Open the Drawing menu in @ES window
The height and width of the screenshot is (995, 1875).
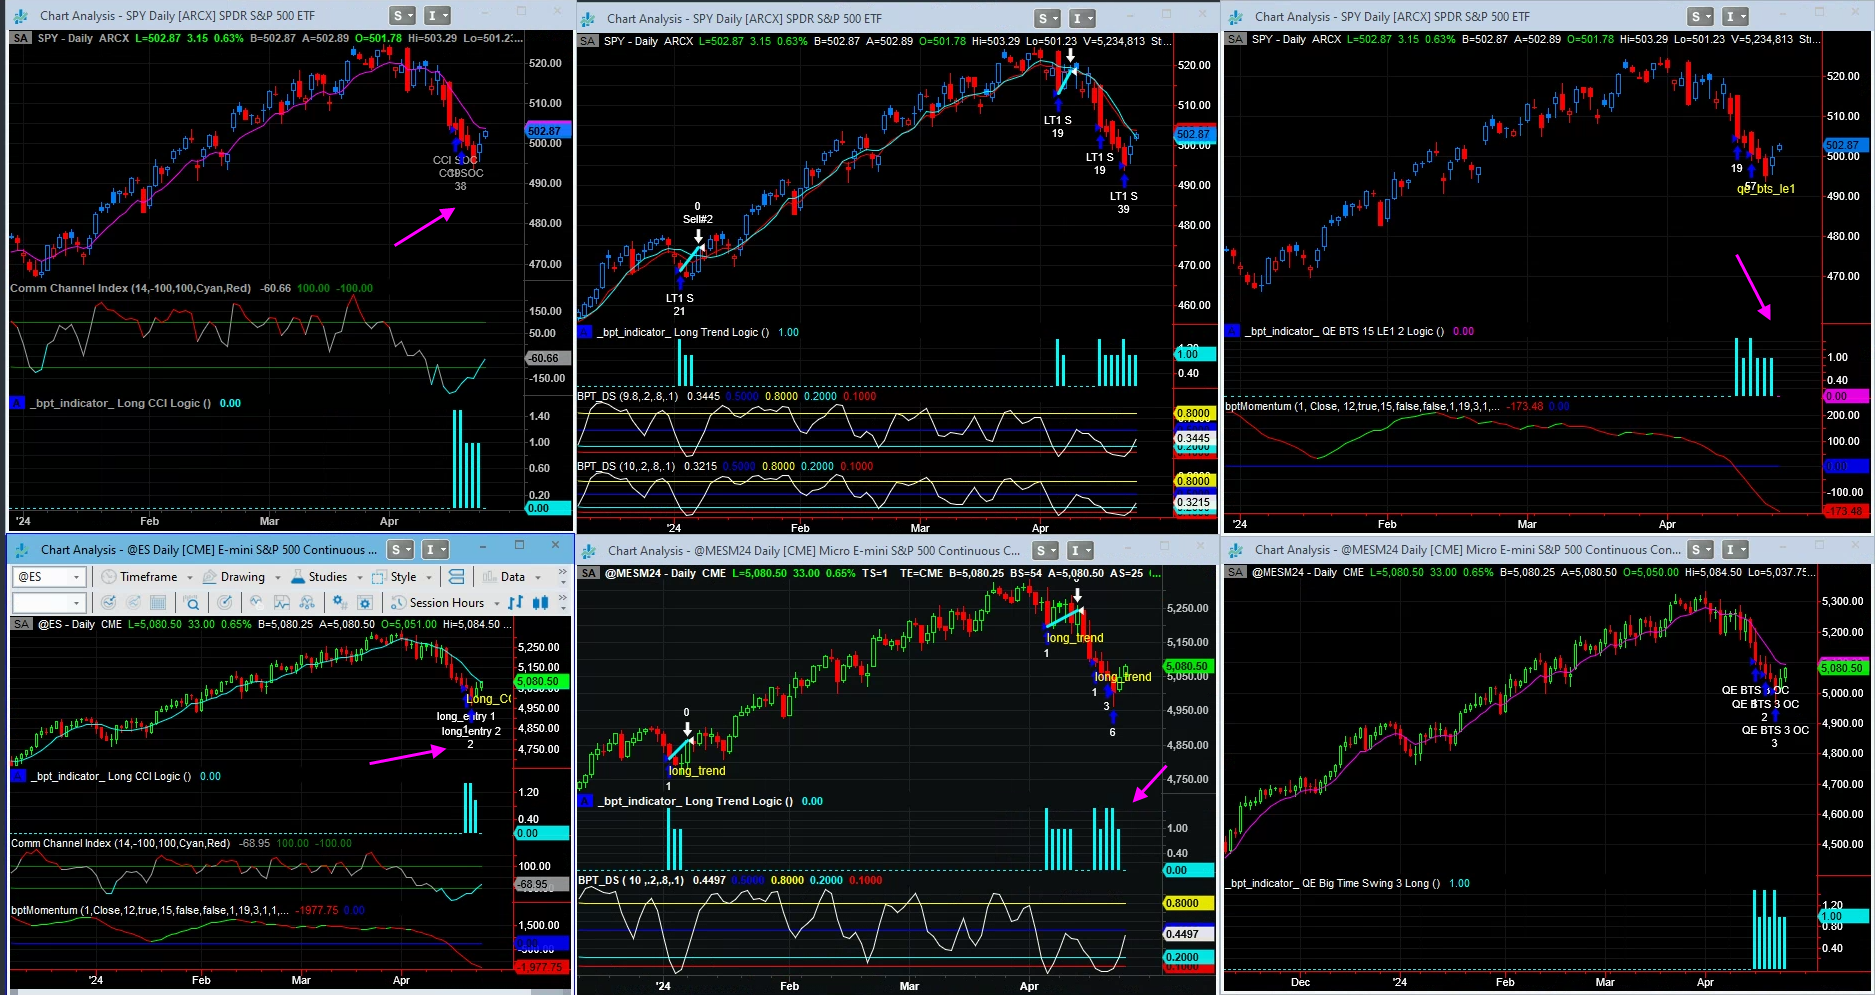pyautogui.click(x=242, y=577)
